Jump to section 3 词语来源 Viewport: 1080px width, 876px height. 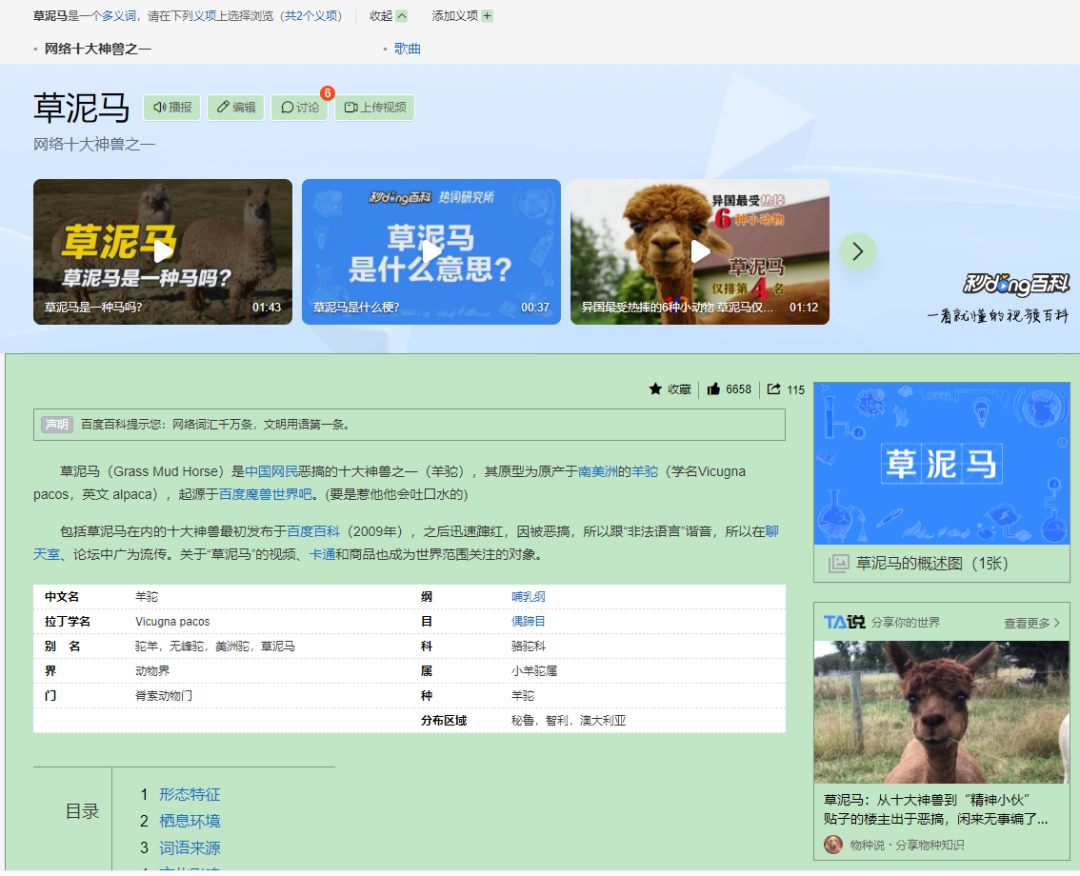tap(189, 848)
